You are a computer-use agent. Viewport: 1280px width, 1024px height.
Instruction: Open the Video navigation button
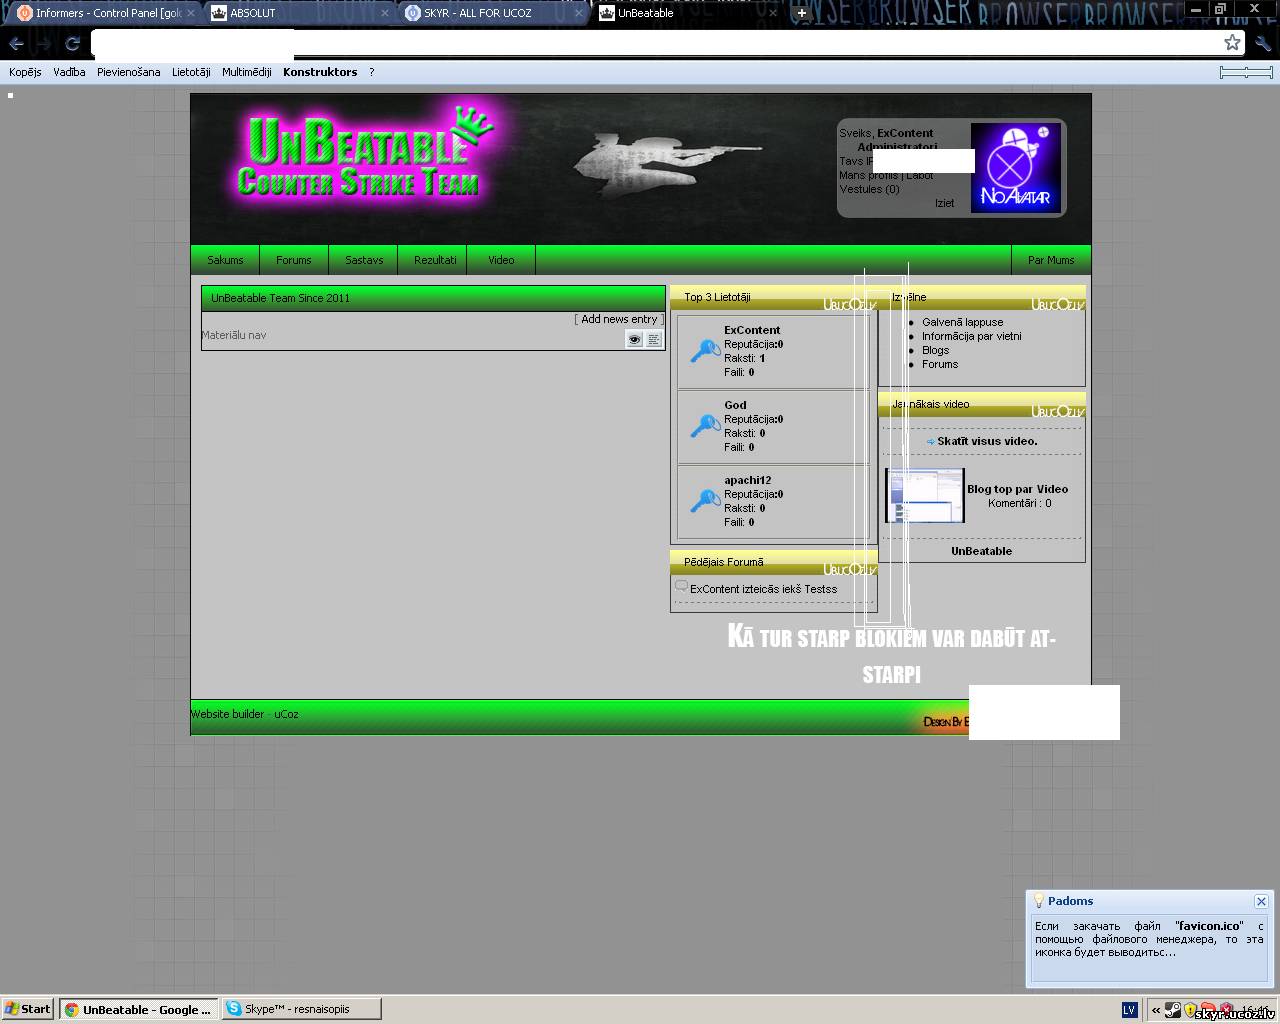pos(501,260)
